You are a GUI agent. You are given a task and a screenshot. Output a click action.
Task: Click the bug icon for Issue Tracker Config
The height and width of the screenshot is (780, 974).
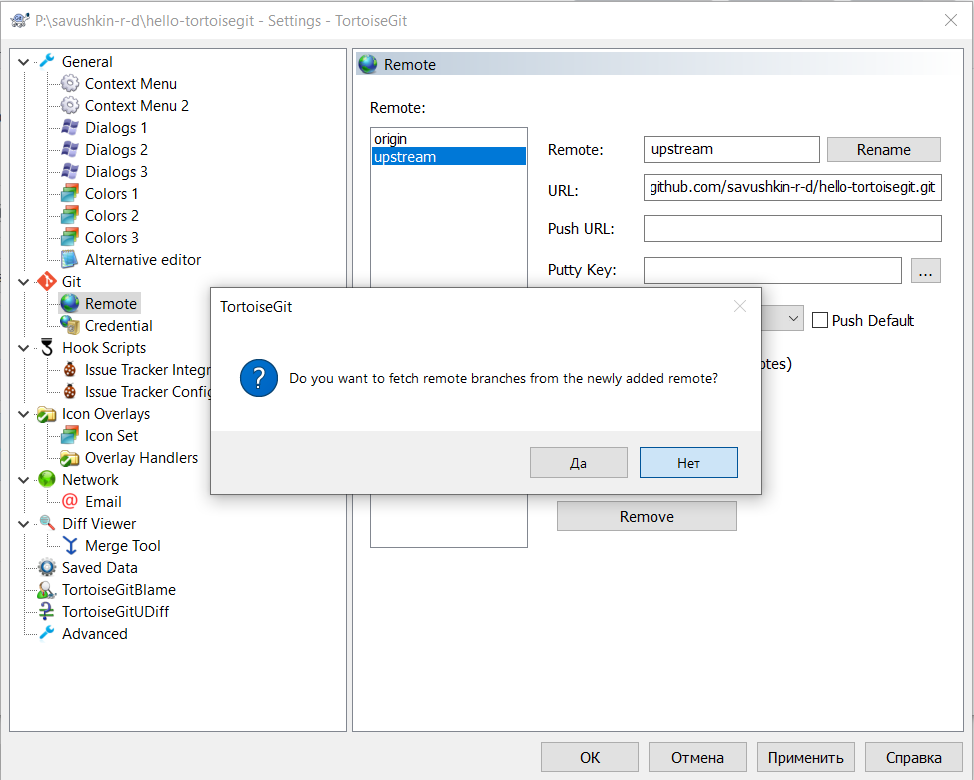point(70,391)
